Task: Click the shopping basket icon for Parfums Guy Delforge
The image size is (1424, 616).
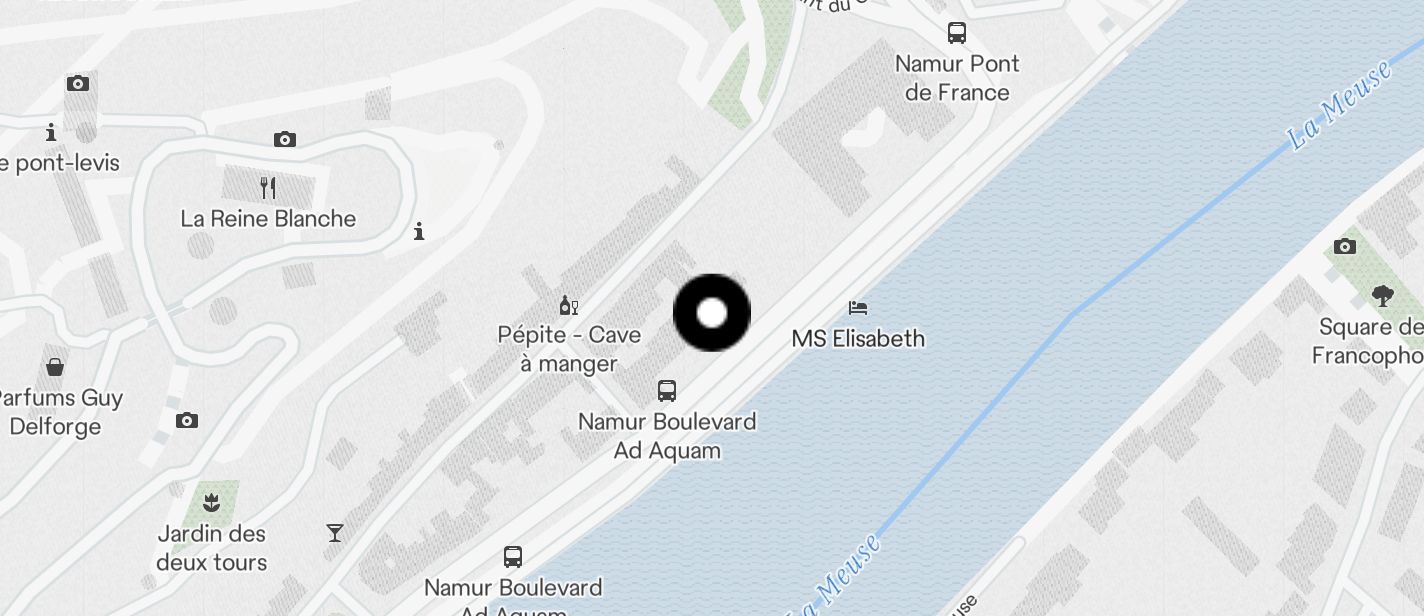Action: (x=55, y=366)
